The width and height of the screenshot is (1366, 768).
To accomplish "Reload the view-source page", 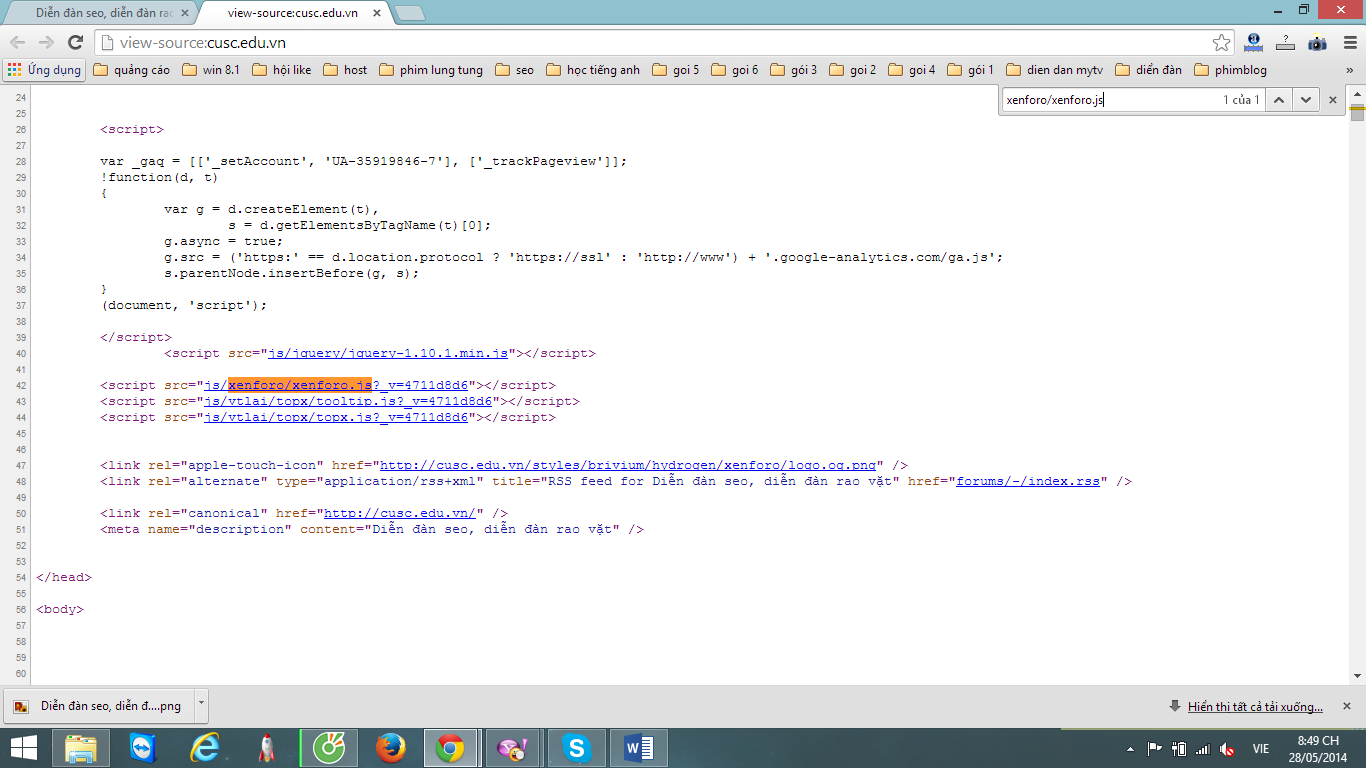I will click(75, 42).
